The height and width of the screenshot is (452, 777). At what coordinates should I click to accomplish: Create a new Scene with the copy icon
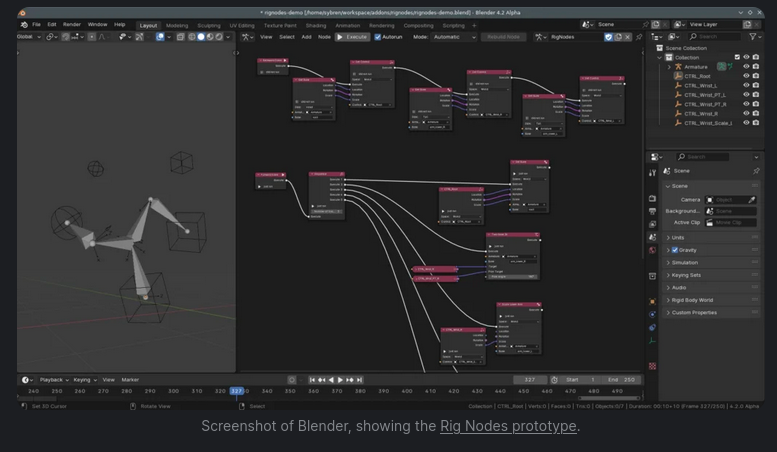click(x=656, y=24)
